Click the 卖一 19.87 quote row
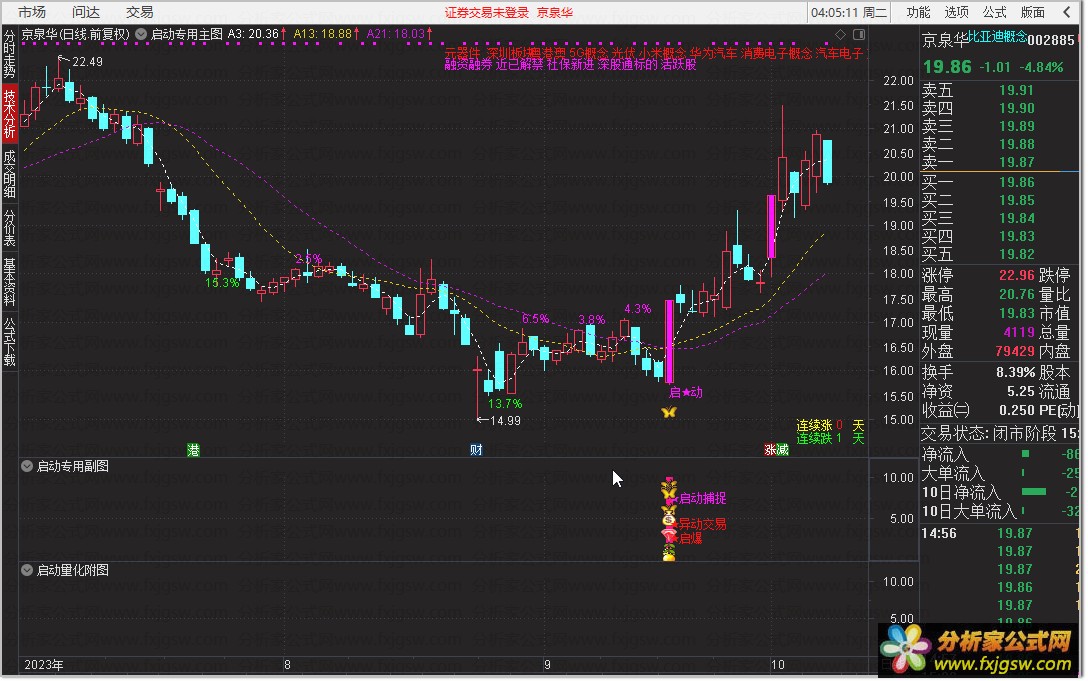Viewport: 1088px width, 681px height. 999,162
